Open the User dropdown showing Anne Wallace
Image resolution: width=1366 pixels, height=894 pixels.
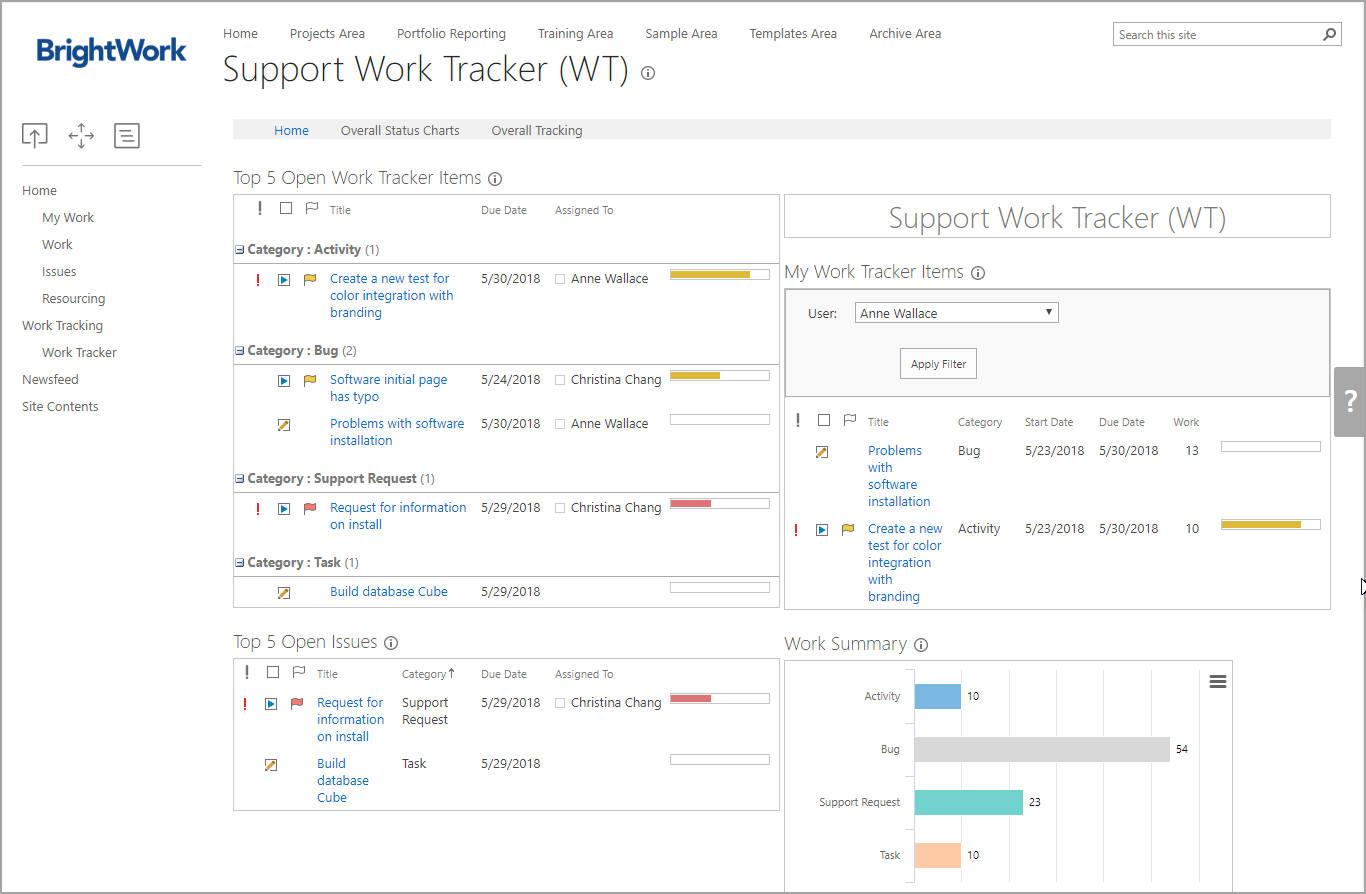click(x=957, y=313)
